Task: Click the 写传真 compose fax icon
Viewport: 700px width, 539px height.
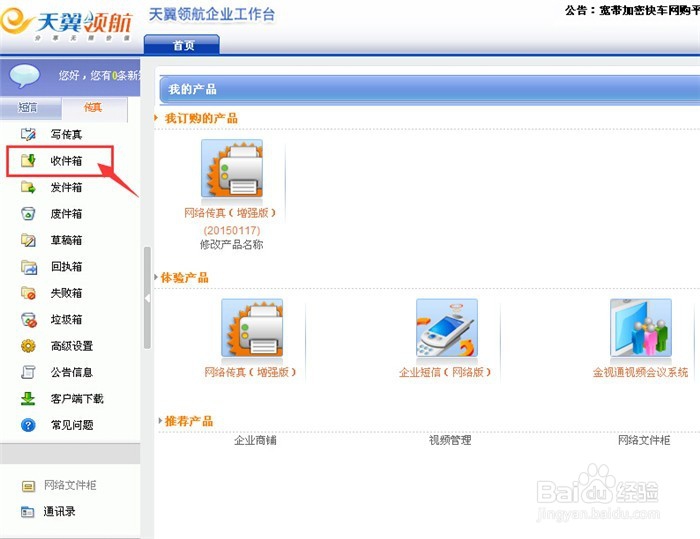Action: click(x=28, y=134)
